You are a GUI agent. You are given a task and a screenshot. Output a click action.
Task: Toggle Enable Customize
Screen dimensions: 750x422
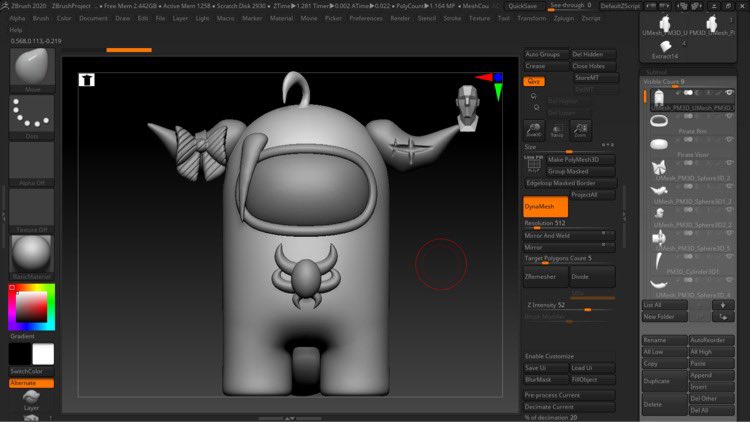(x=569, y=356)
